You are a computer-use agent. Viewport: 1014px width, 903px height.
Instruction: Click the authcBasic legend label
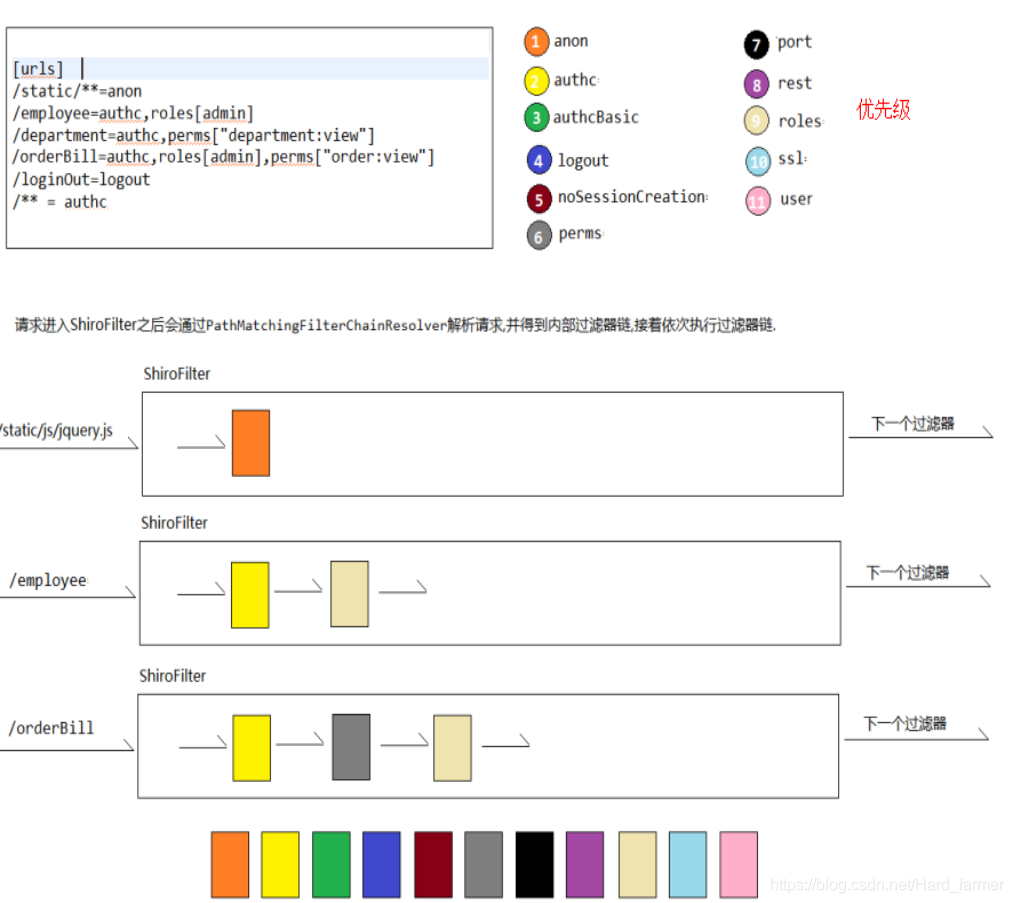coord(596,117)
